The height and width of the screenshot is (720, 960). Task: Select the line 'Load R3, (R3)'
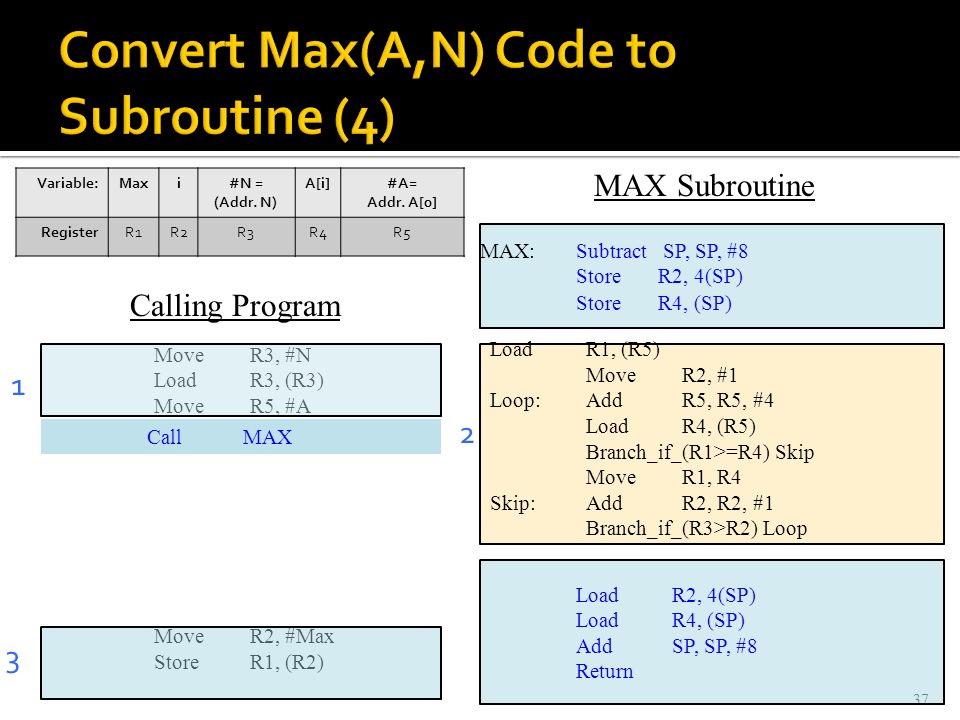239,380
